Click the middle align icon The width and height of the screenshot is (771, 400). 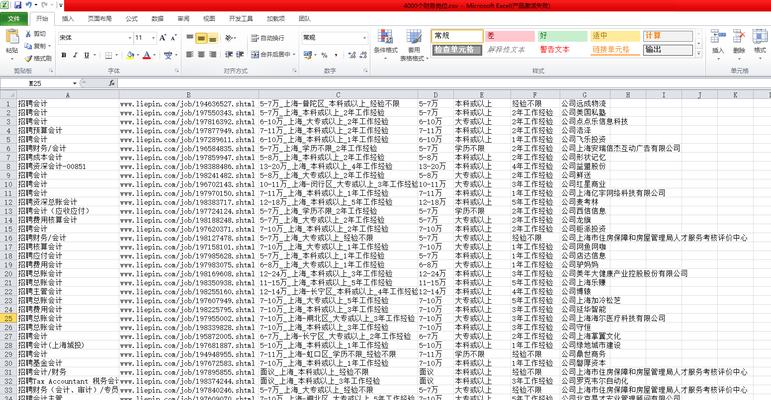click(201, 37)
